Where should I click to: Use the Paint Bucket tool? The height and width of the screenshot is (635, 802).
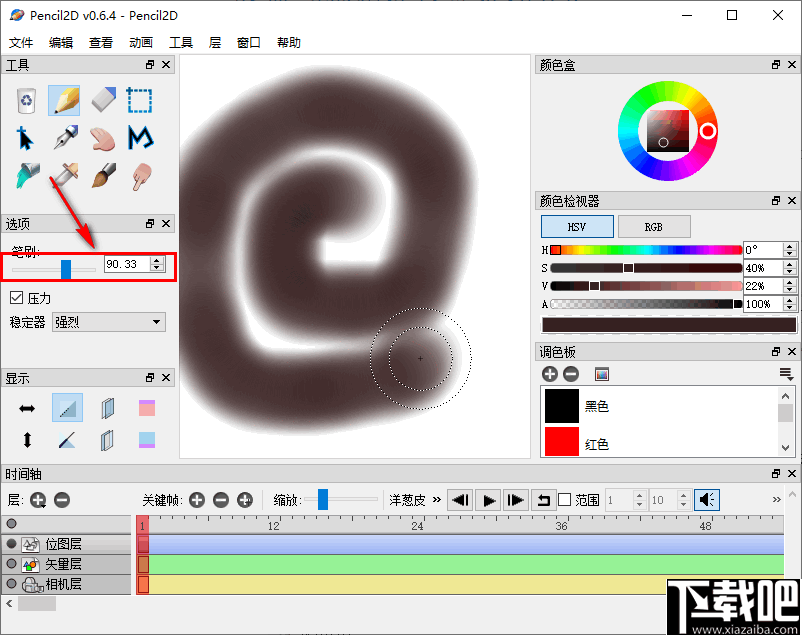(x=25, y=177)
